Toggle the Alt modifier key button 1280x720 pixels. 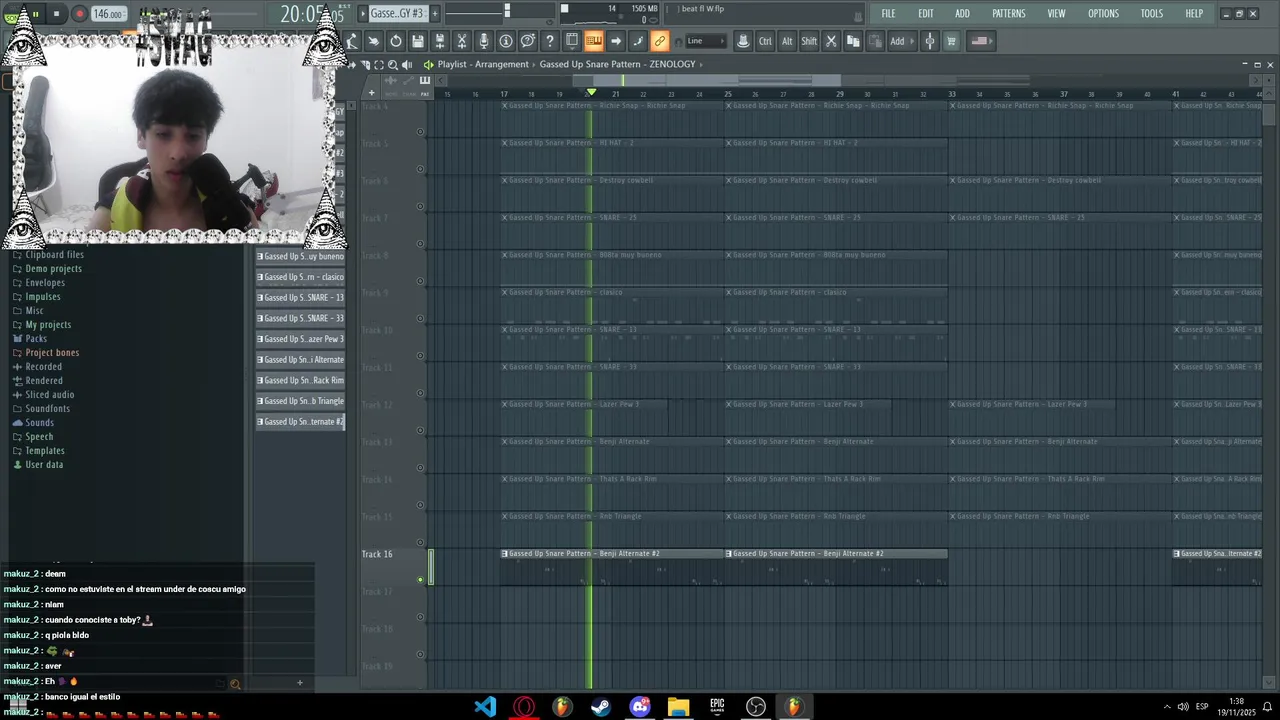[787, 41]
